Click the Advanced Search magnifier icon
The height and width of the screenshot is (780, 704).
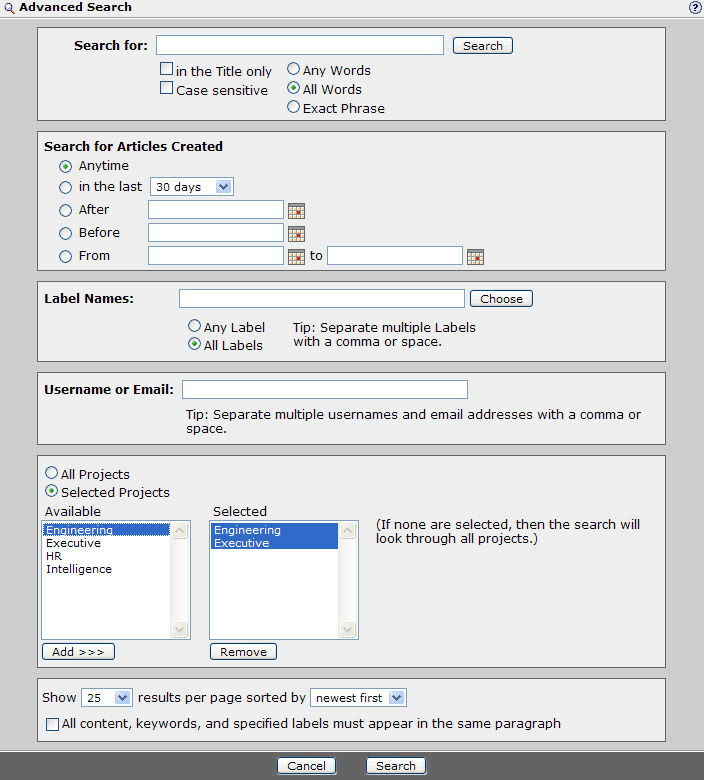click(x=9, y=7)
